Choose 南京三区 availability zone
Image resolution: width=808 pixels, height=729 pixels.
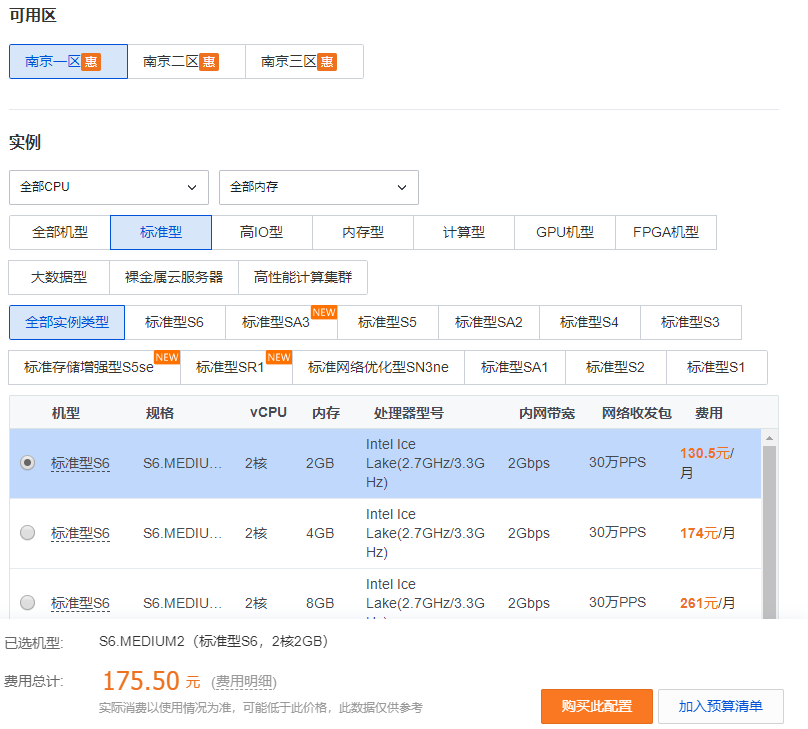click(304, 61)
